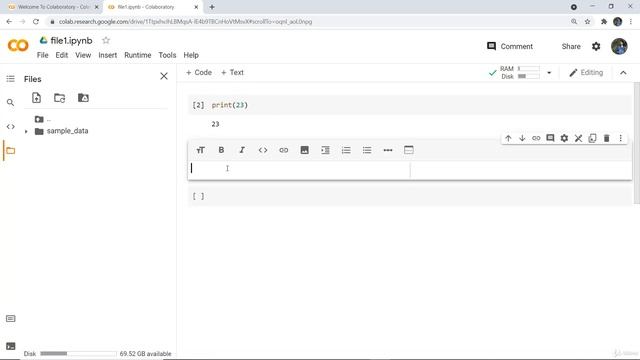This screenshot has width=640, height=360.
Task: Refresh the file browser listing
Action: pos(60,98)
